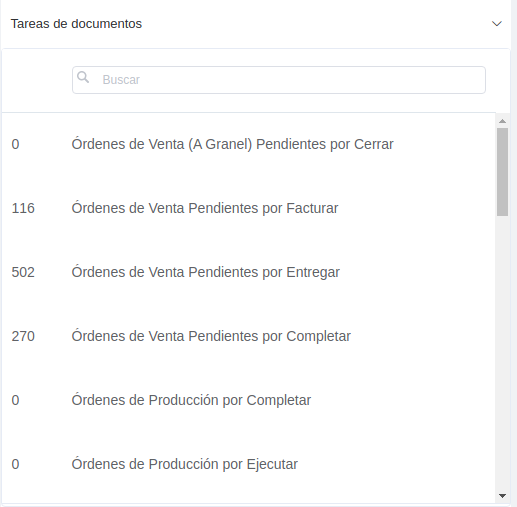Open Órdenes de Venta Pendientes por Completar
The width and height of the screenshot is (517, 507).
pos(211,336)
